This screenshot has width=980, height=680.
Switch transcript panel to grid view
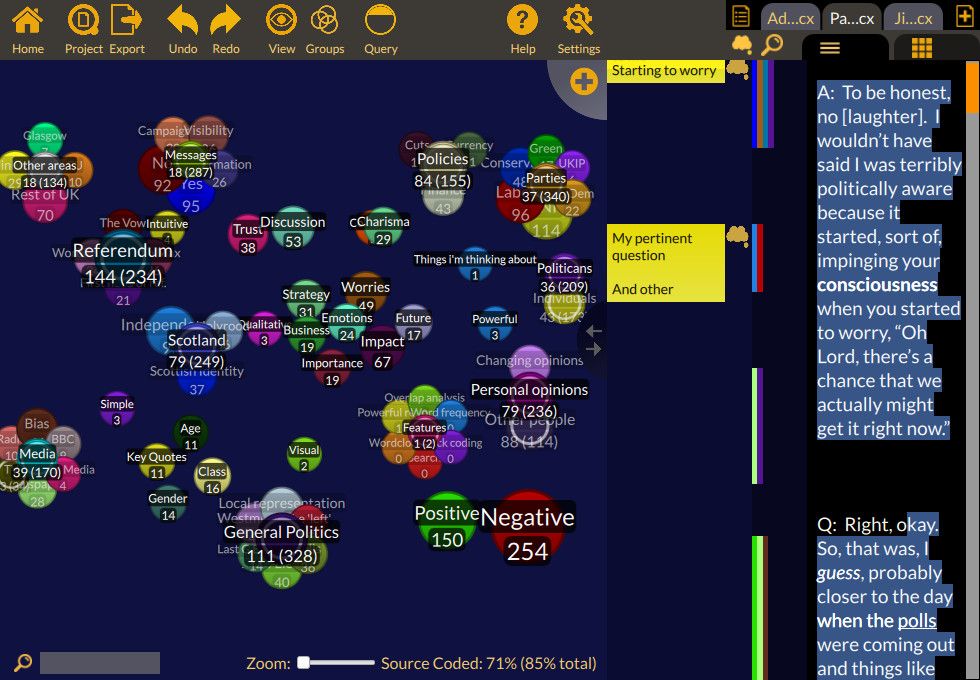[x=921, y=46]
